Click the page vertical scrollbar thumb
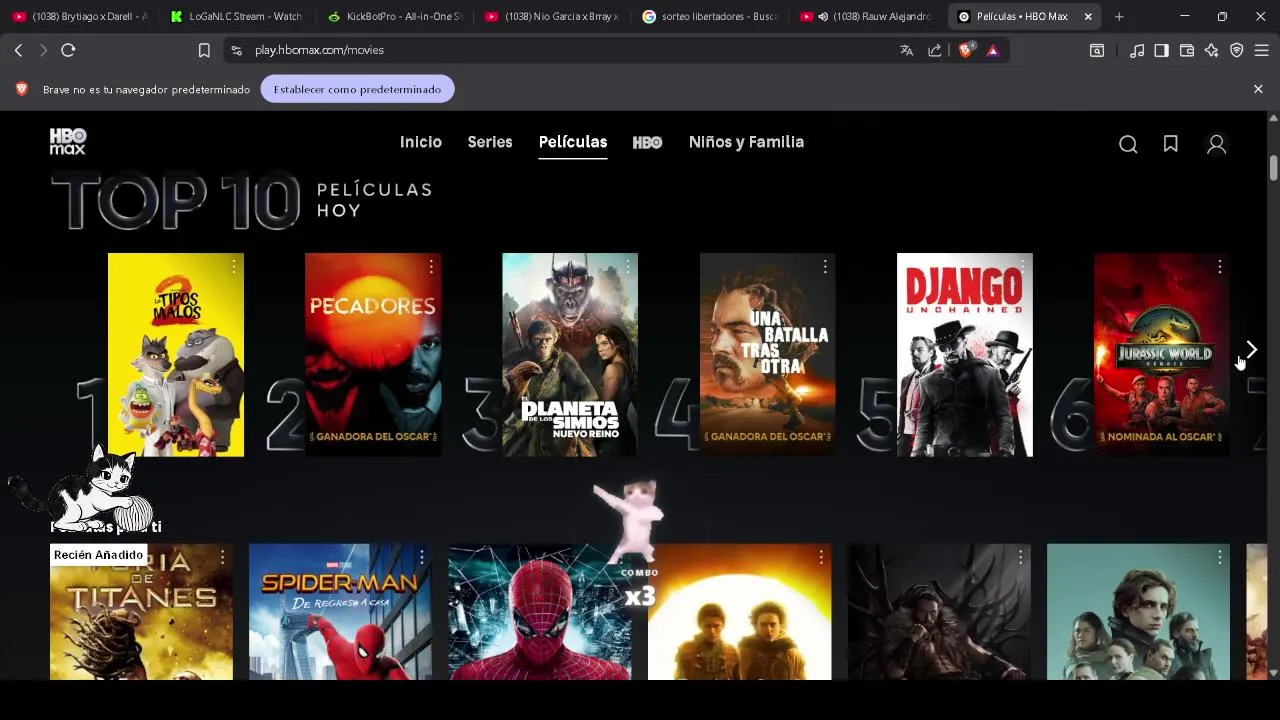This screenshot has width=1280, height=720. [1273, 166]
